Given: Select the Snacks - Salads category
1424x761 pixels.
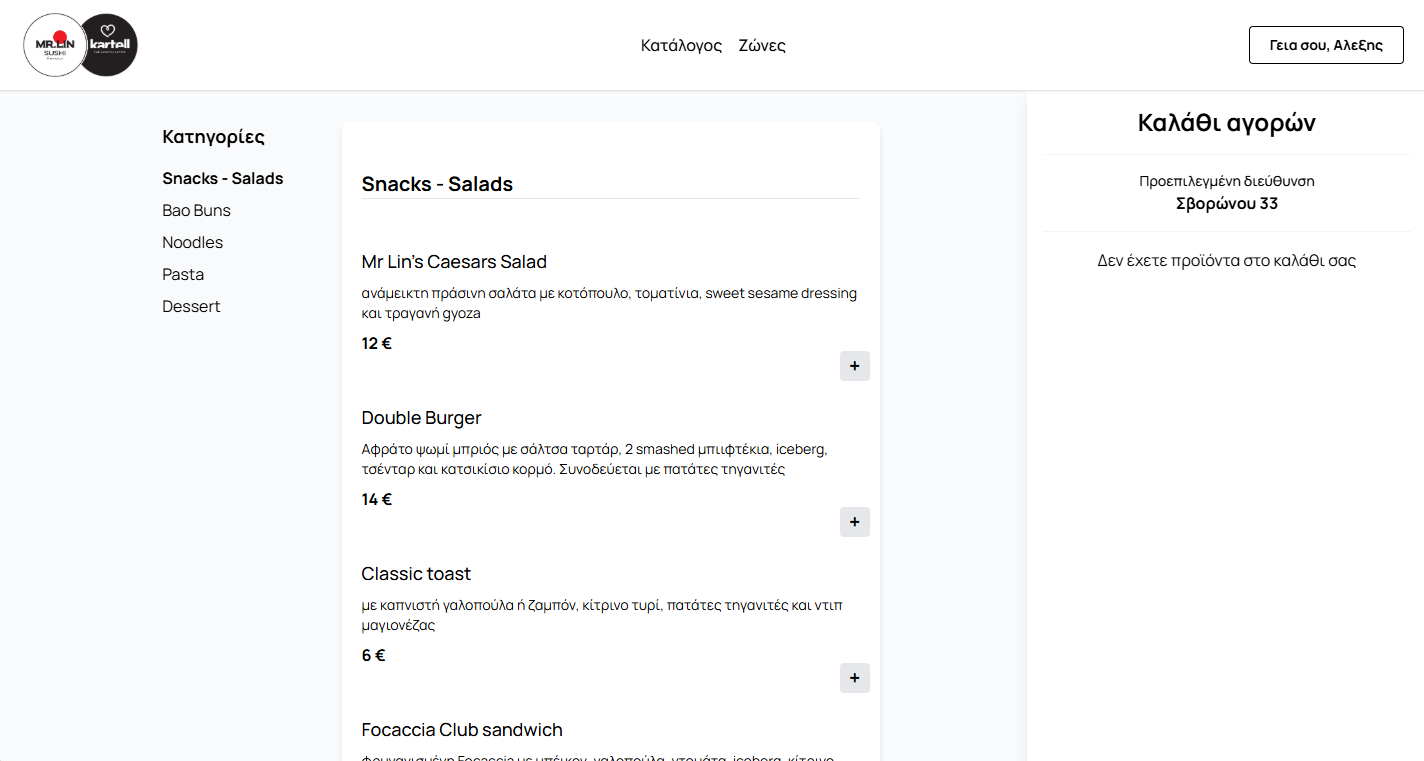Looking at the screenshot, I should click(x=223, y=178).
